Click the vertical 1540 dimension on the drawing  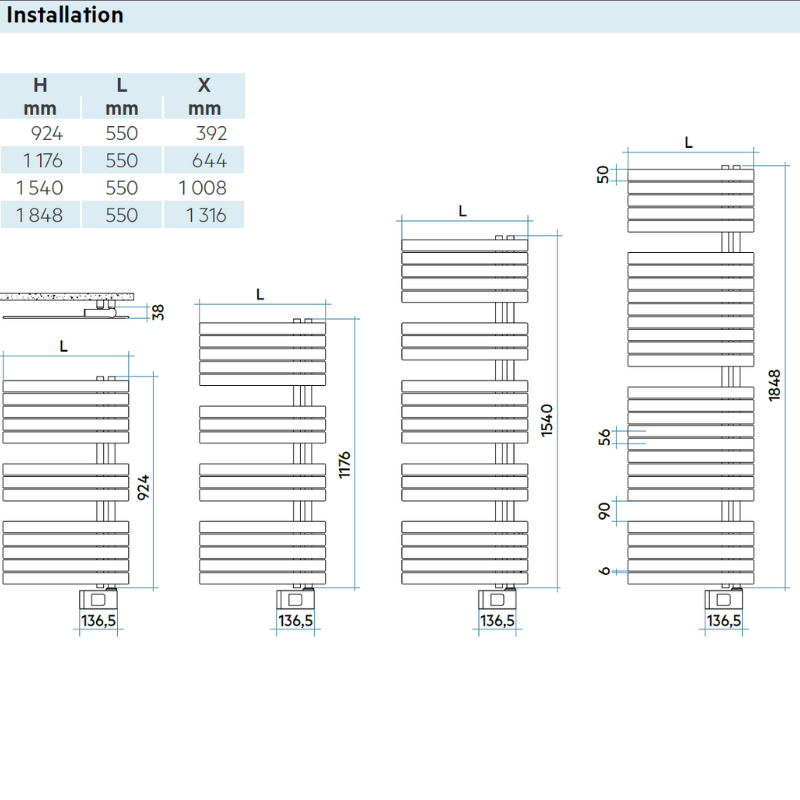(546, 420)
